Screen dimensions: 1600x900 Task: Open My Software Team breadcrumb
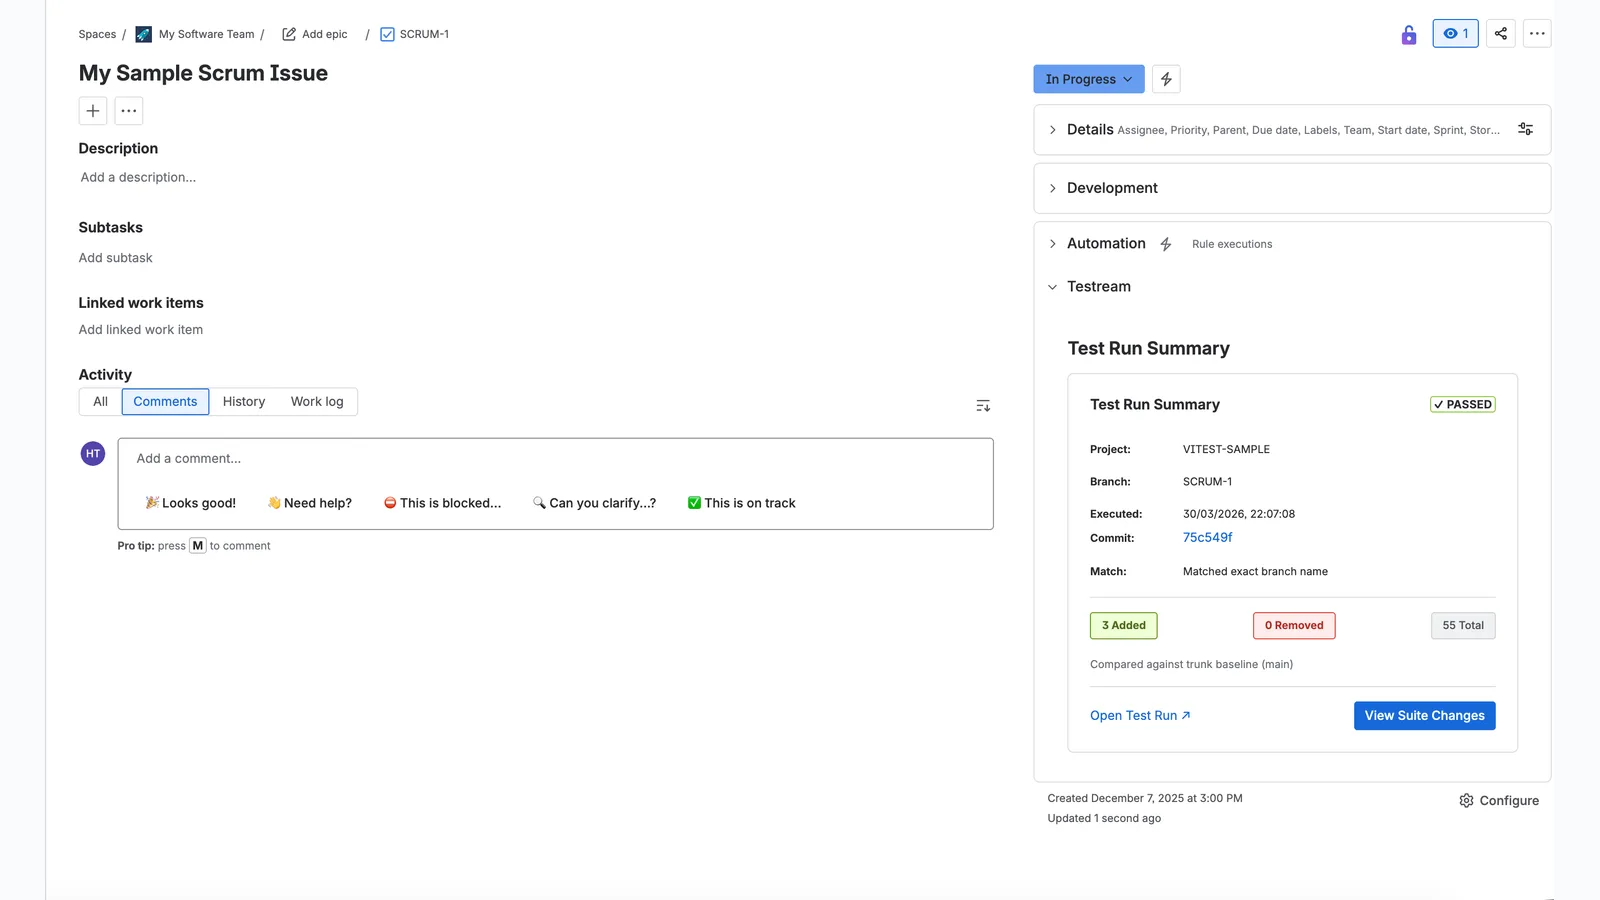[x=206, y=34]
